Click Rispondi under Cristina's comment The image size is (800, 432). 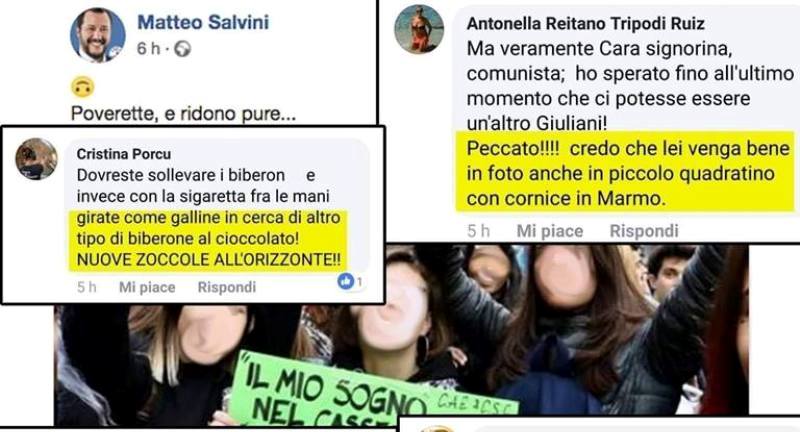pos(227,287)
